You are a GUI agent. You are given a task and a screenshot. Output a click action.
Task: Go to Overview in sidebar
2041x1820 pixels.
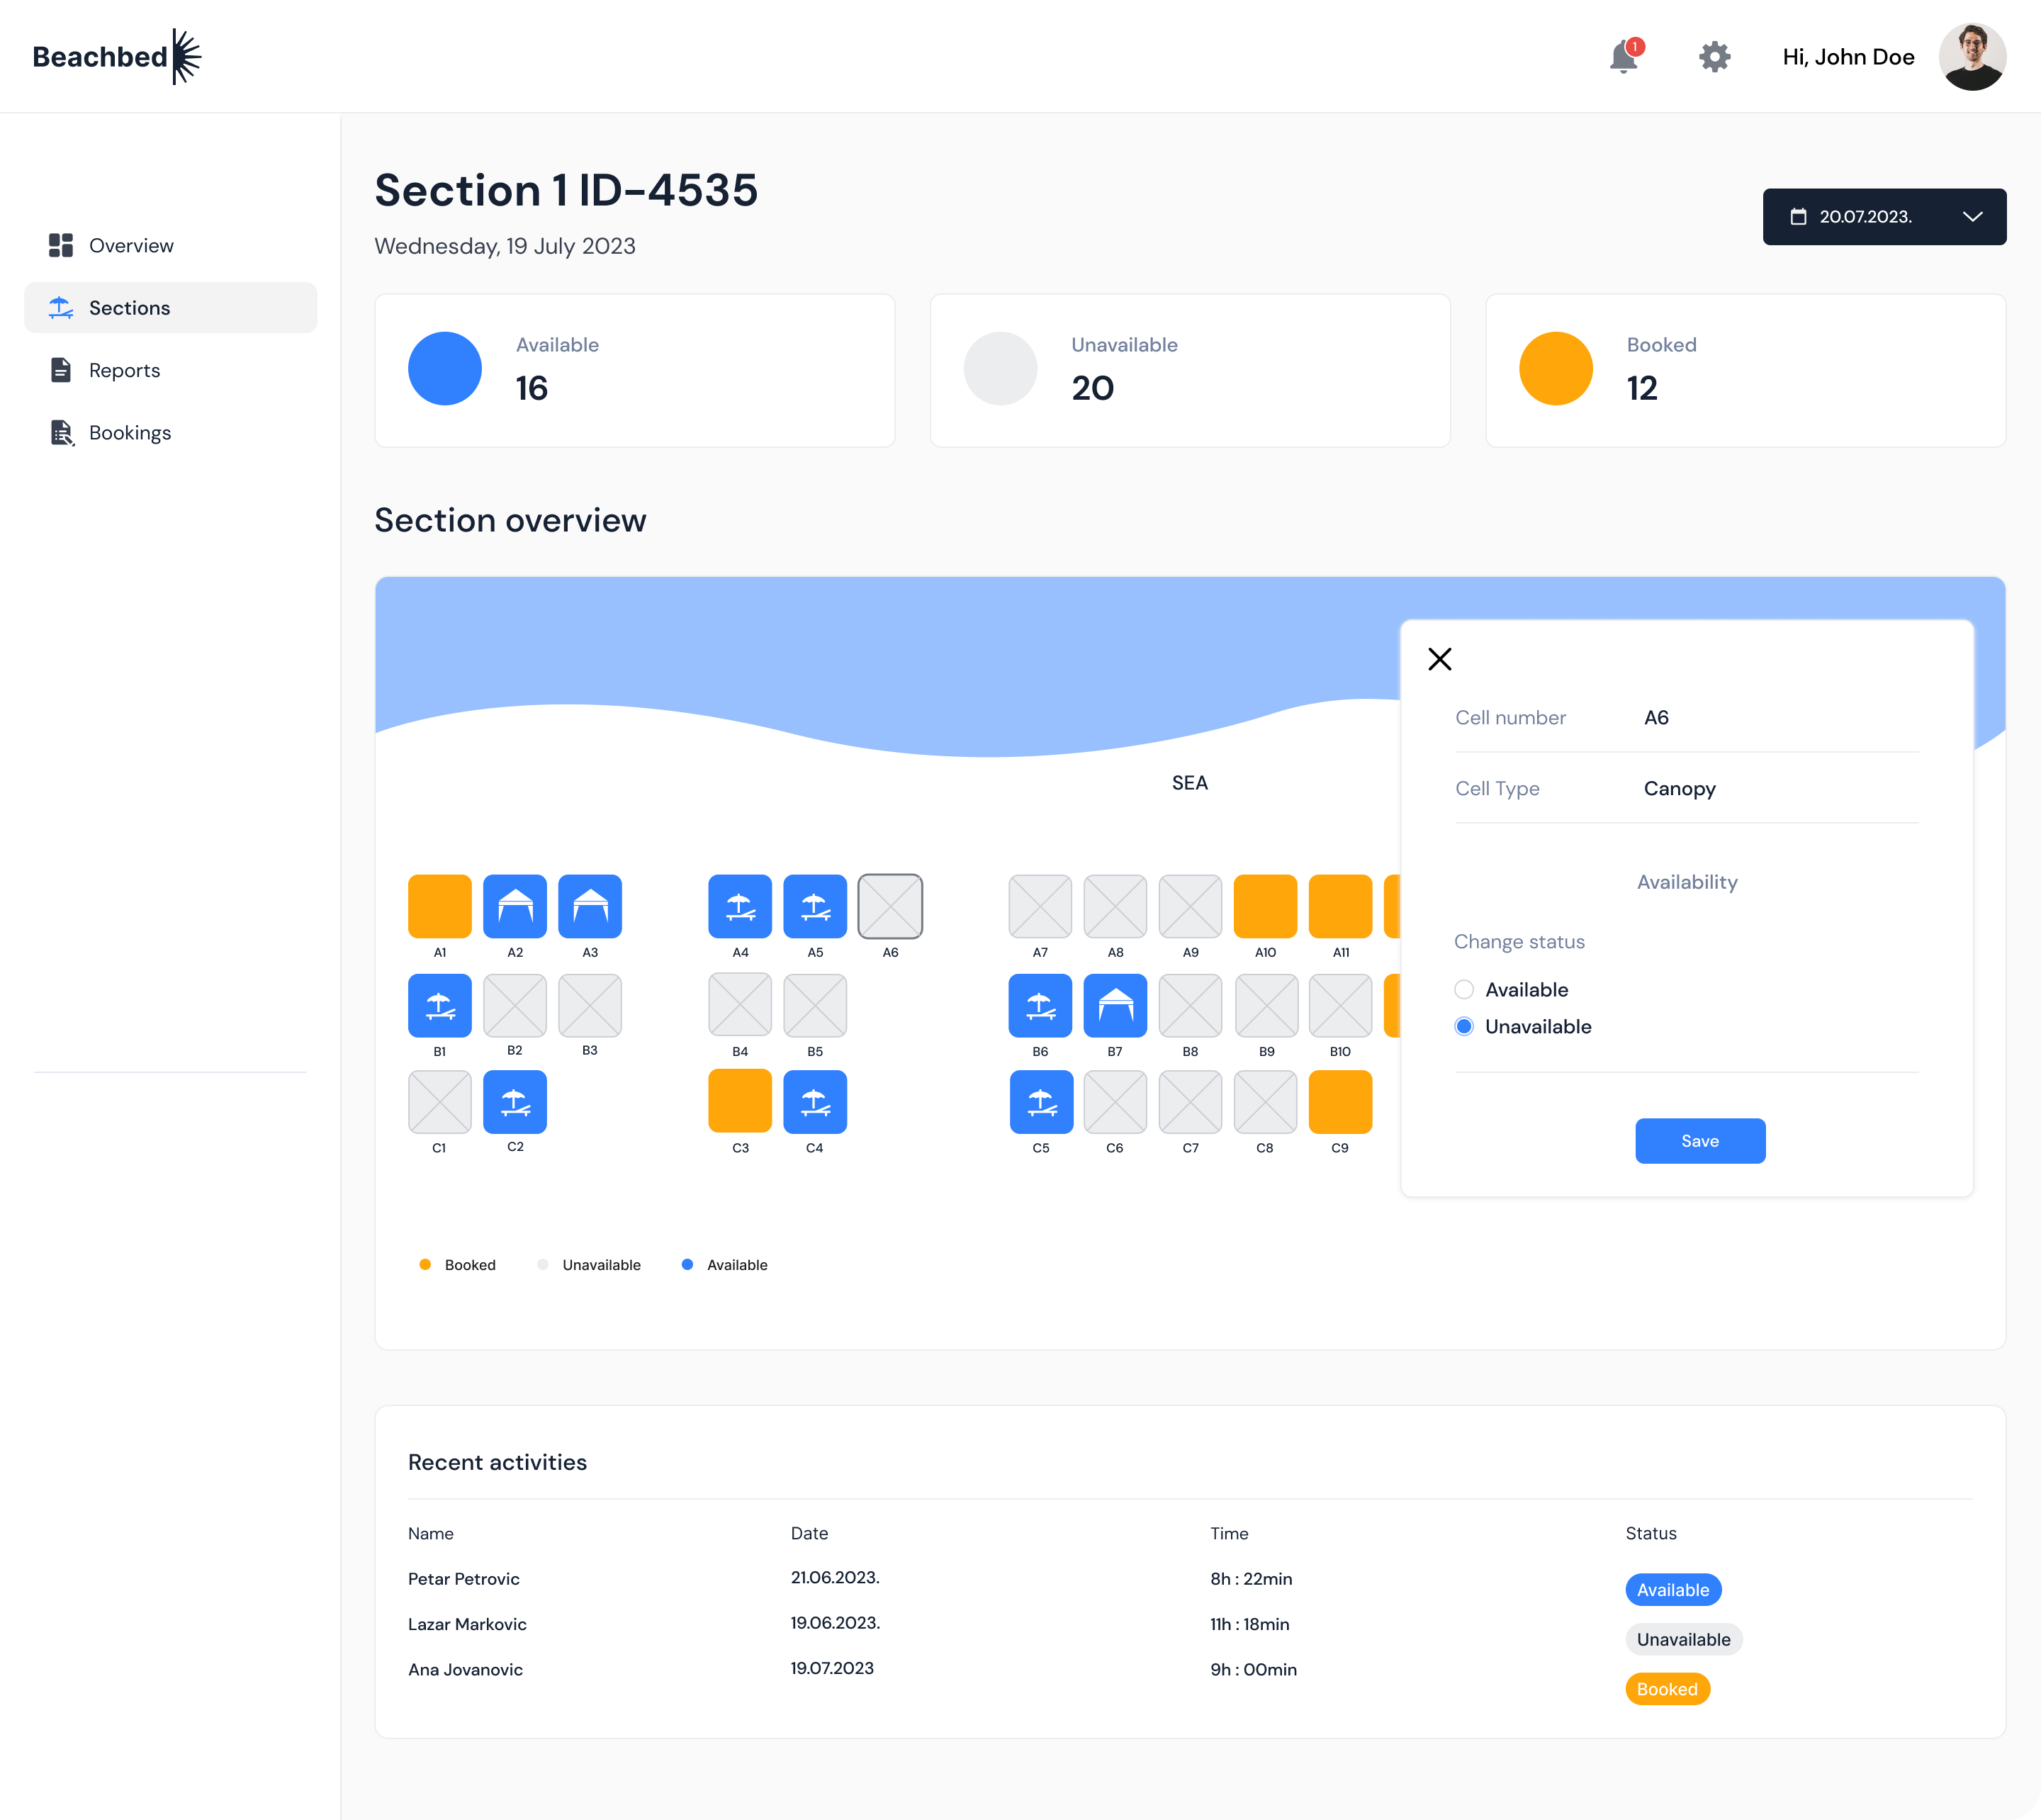point(170,245)
